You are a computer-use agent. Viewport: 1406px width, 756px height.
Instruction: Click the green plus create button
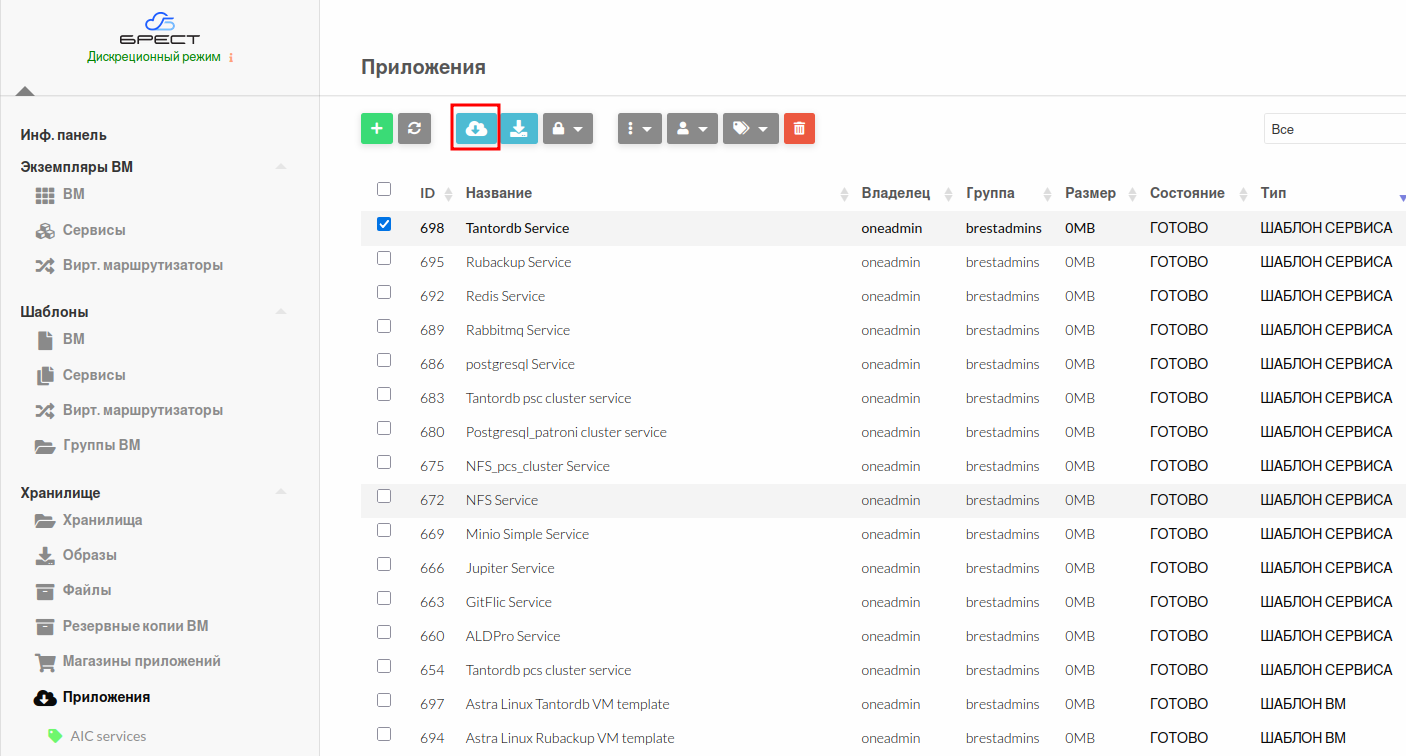[x=377, y=128]
